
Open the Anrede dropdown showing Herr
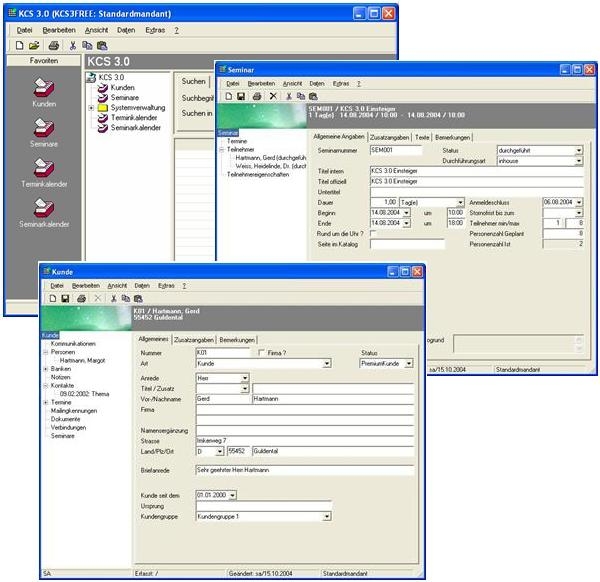[x=245, y=378]
